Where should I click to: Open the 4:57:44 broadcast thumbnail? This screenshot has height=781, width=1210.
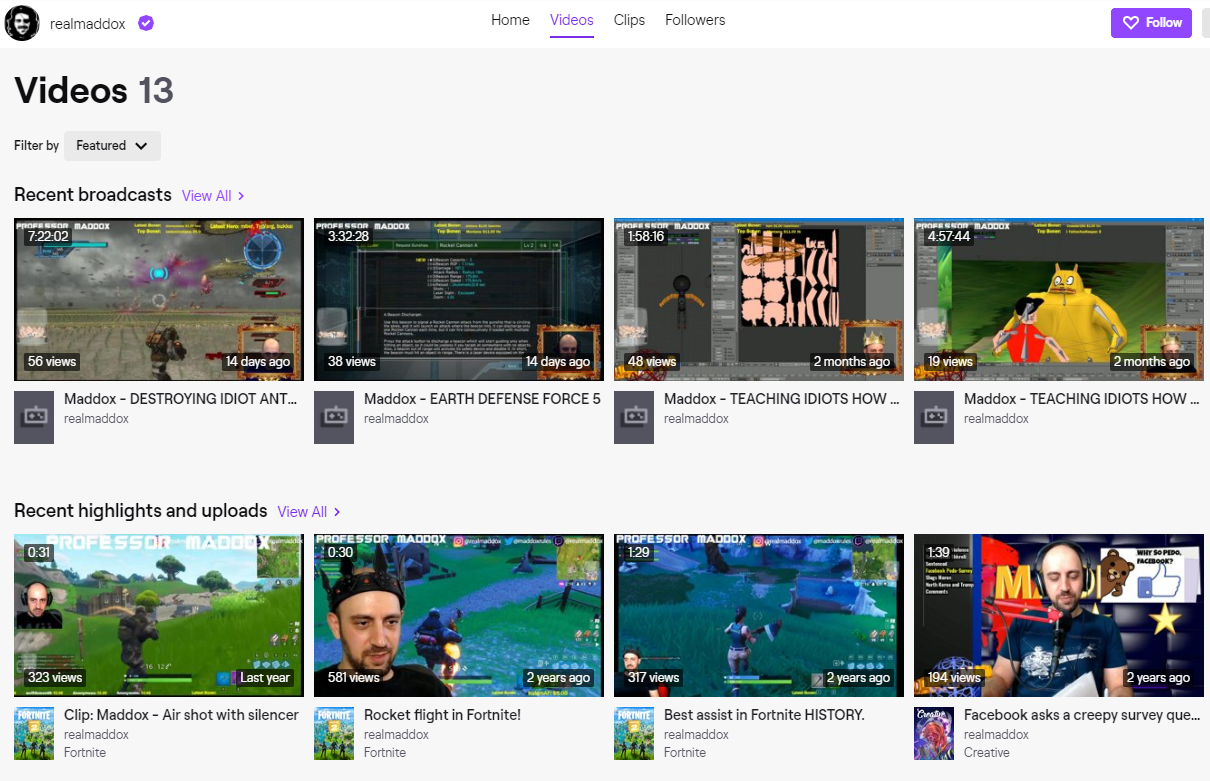[1059, 300]
